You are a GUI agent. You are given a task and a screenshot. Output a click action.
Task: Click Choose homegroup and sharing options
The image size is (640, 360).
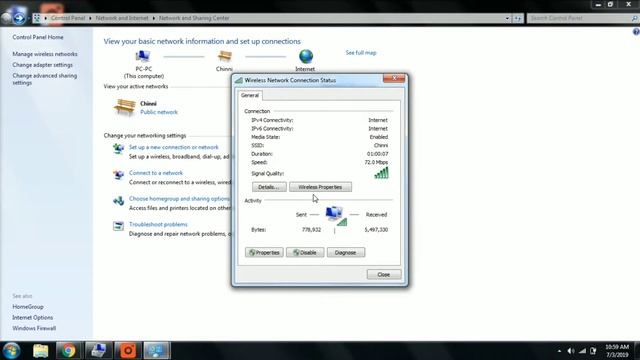[x=179, y=199]
